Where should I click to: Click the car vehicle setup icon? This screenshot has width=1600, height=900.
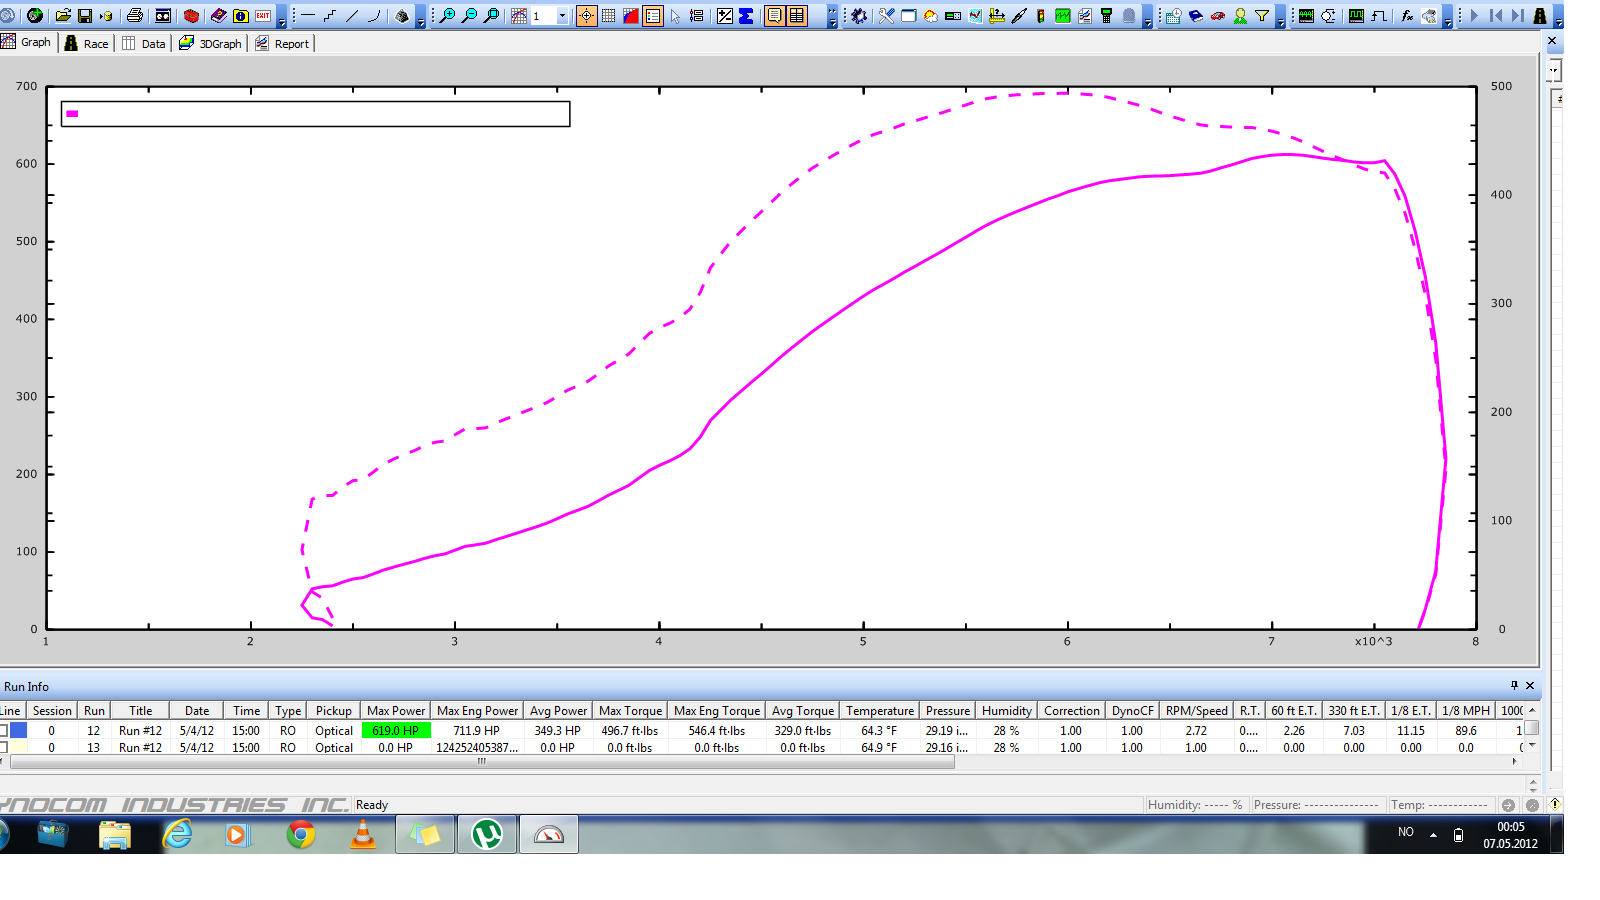coord(1216,15)
